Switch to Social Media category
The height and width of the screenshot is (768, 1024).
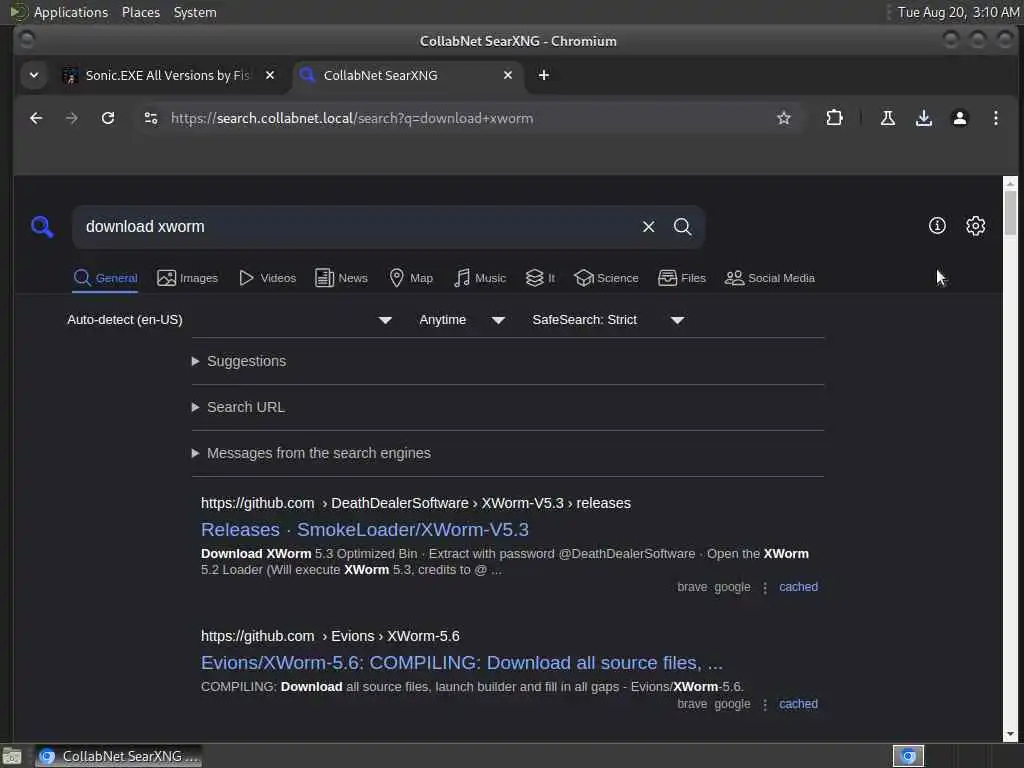770,278
